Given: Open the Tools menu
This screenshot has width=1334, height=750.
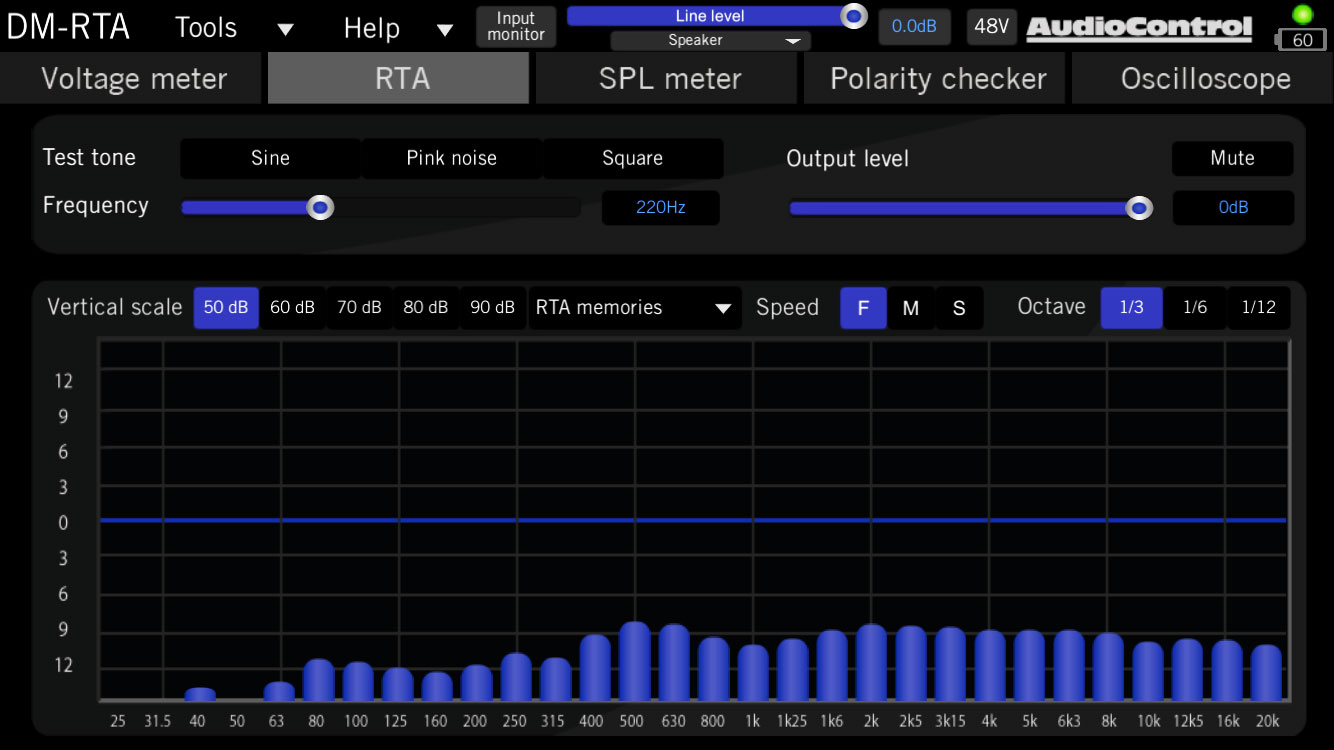Looking at the screenshot, I should (206, 28).
